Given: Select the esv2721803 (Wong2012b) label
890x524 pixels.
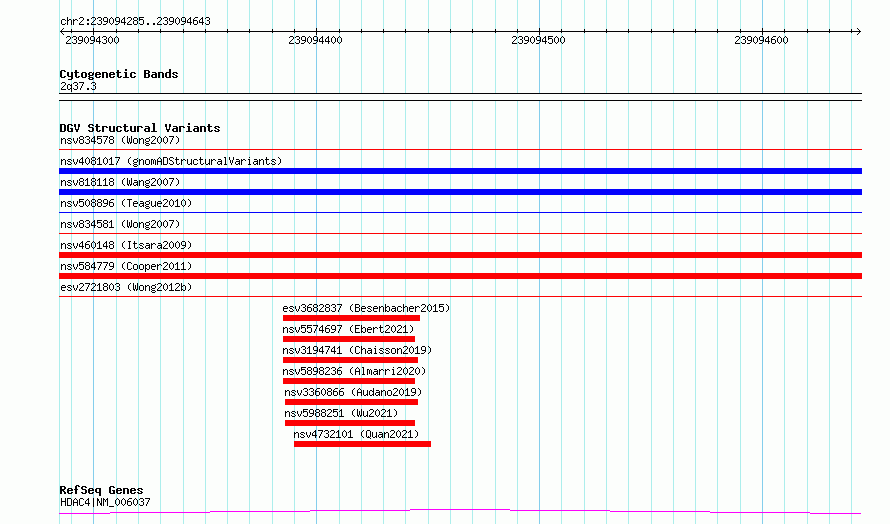Looking at the screenshot, I should point(126,287).
